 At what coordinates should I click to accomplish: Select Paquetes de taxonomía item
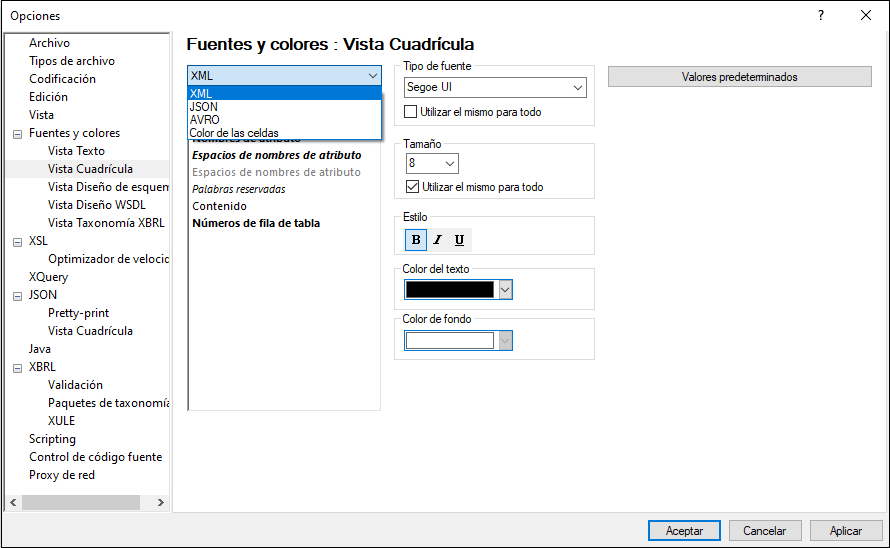point(108,403)
